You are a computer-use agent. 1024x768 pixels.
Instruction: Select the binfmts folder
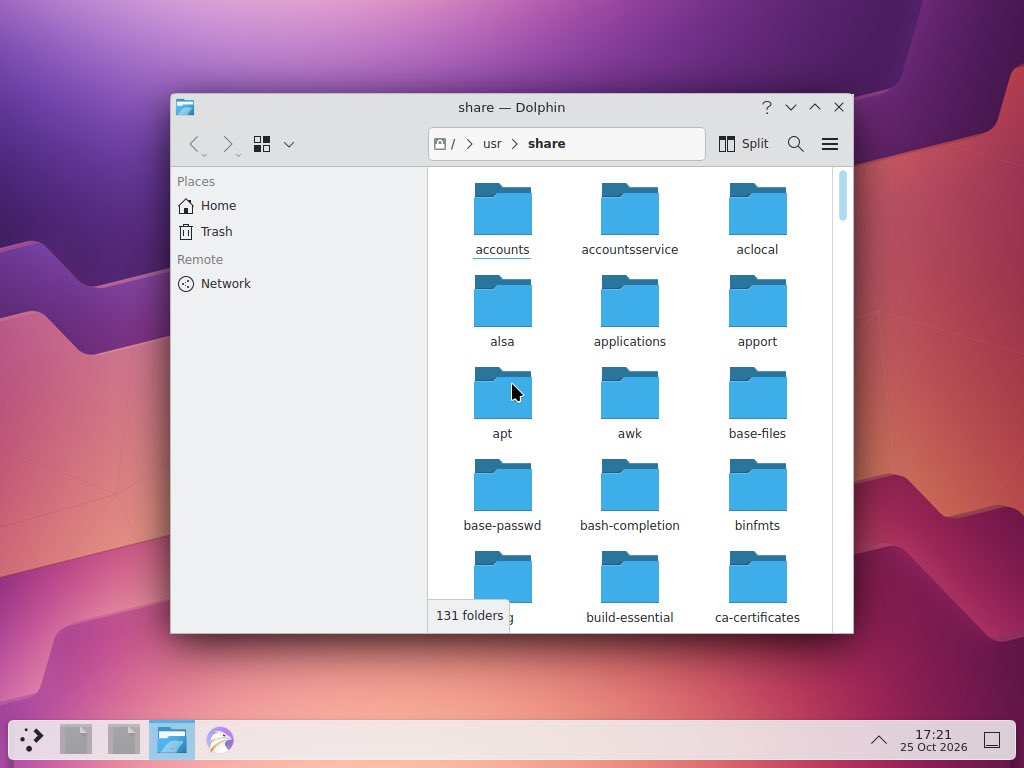pos(758,496)
